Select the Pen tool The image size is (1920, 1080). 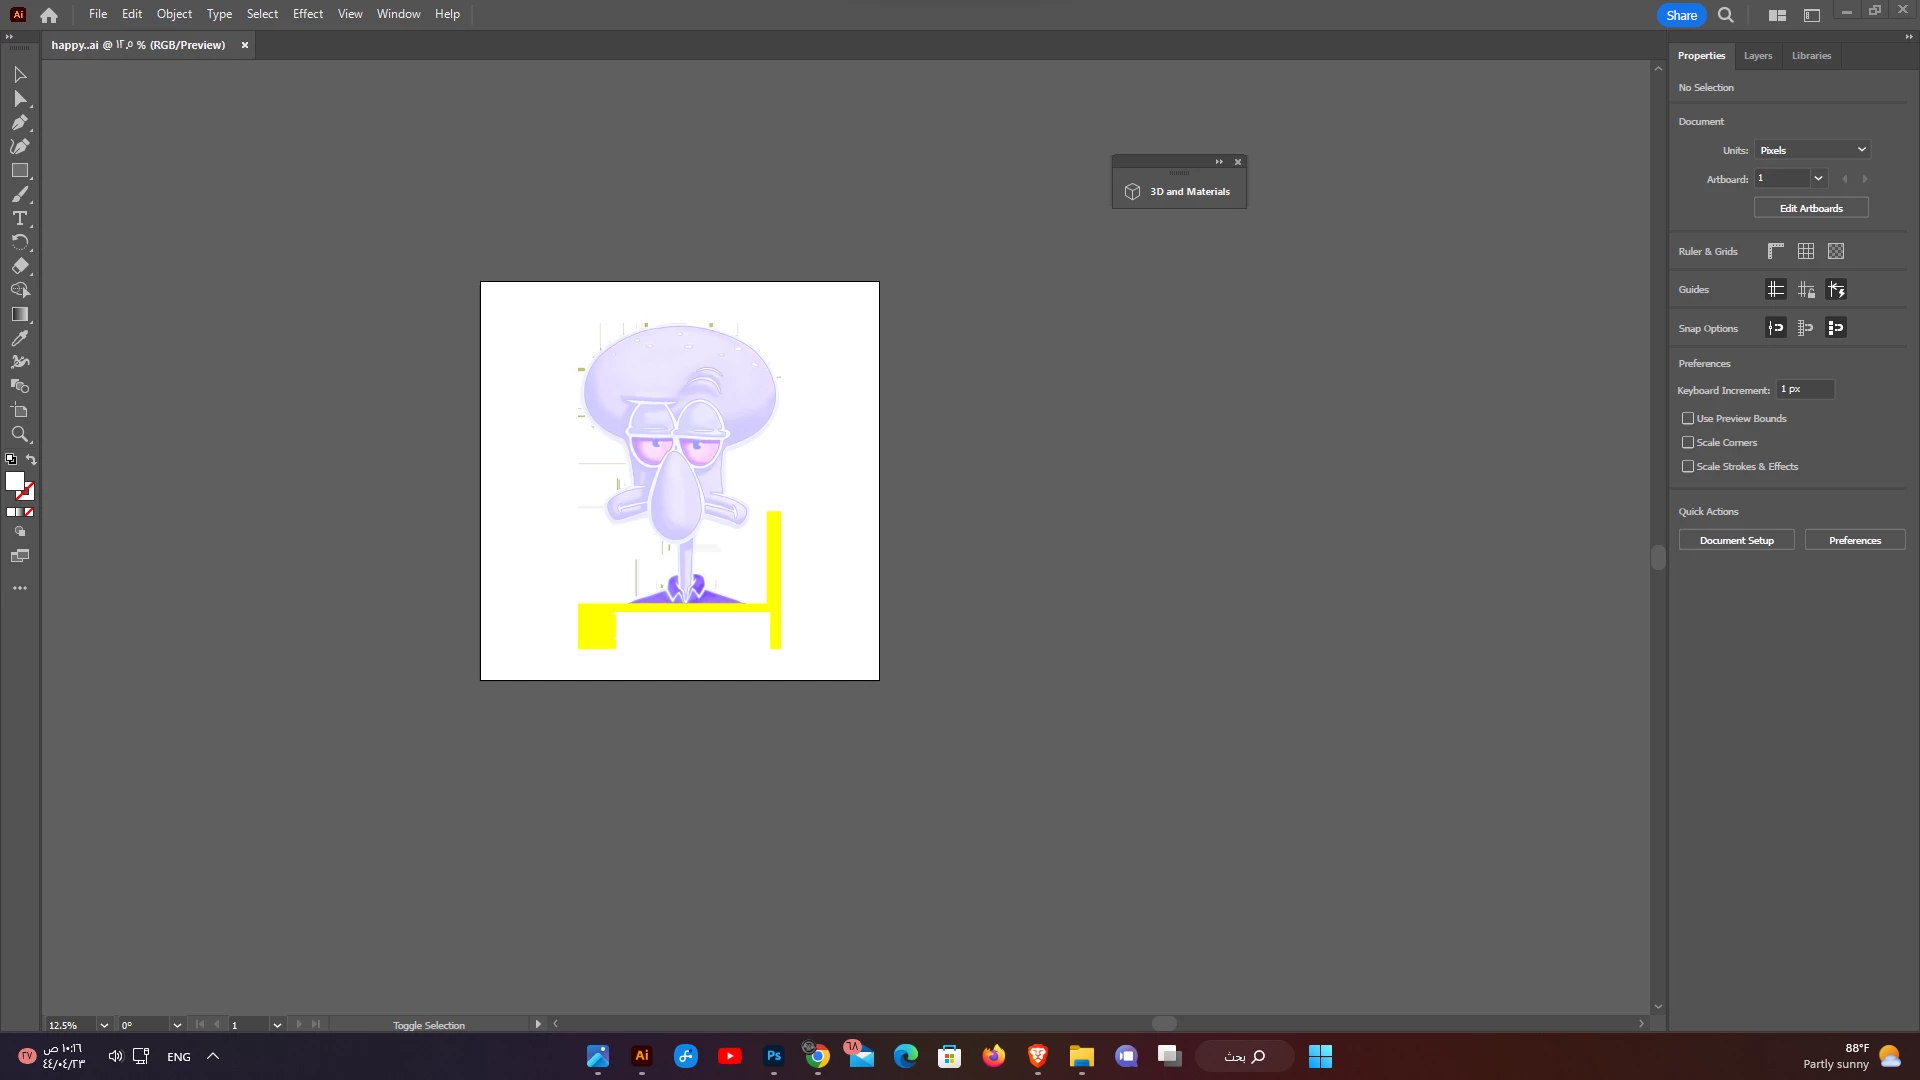pyautogui.click(x=19, y=122)
